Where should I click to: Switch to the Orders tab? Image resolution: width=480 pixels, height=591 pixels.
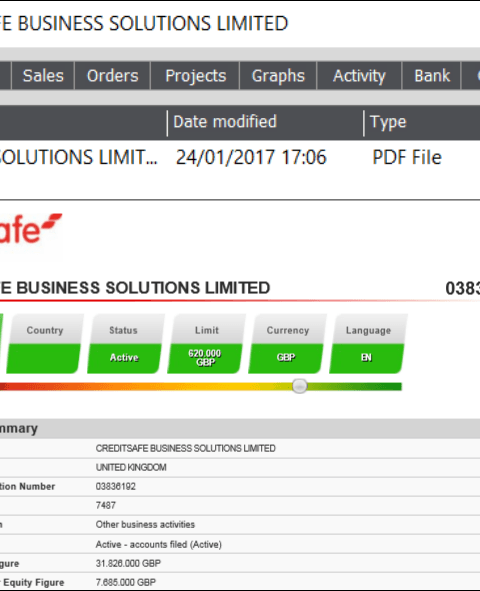tap(113, 76)
